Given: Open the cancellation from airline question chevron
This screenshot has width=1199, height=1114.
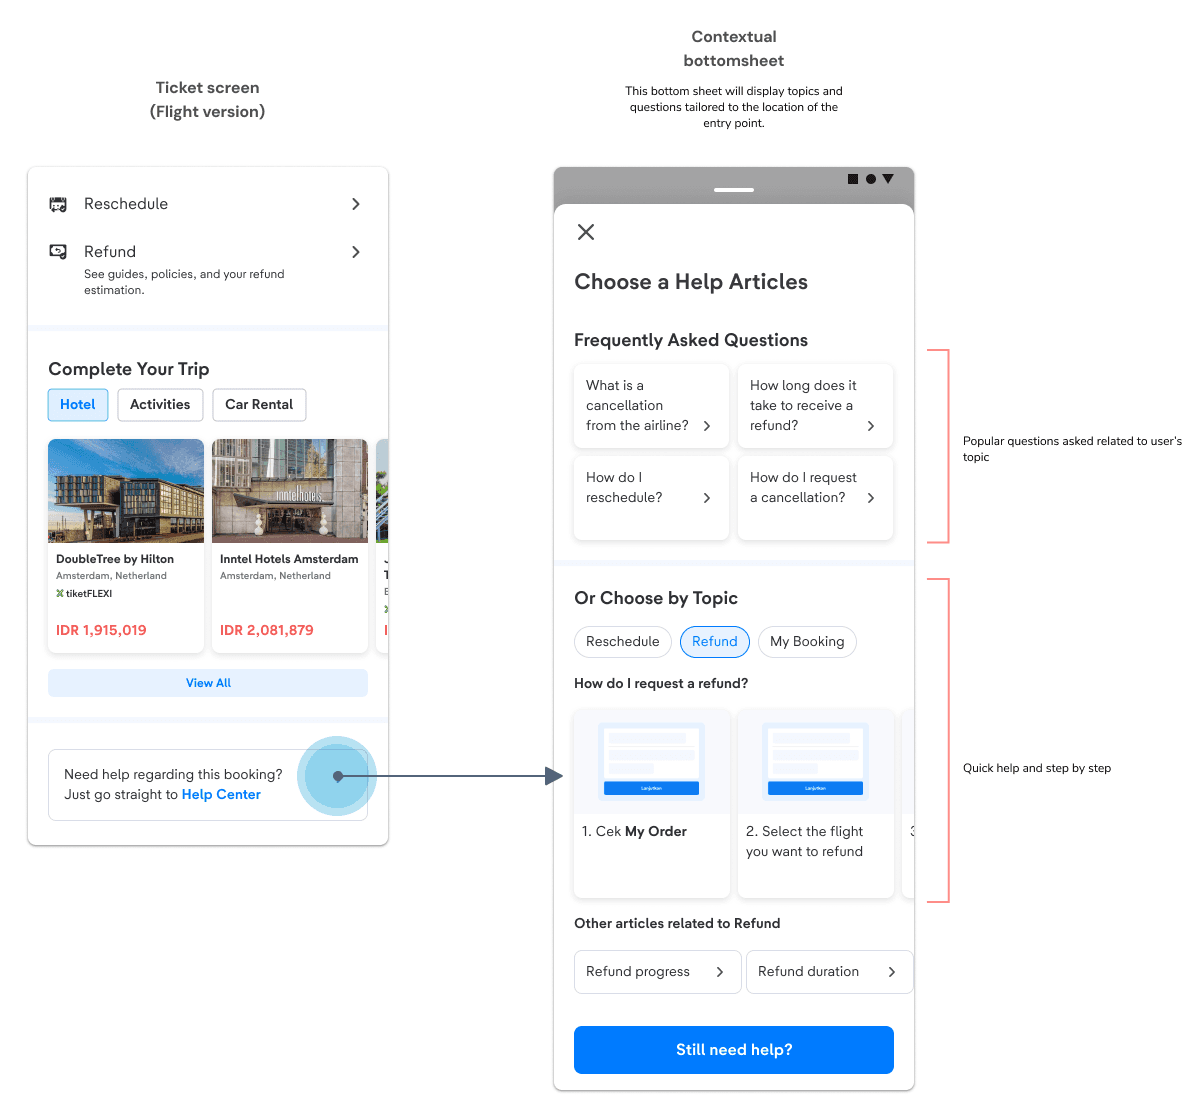Looking at the screenshot, I should tap(707, 426).
